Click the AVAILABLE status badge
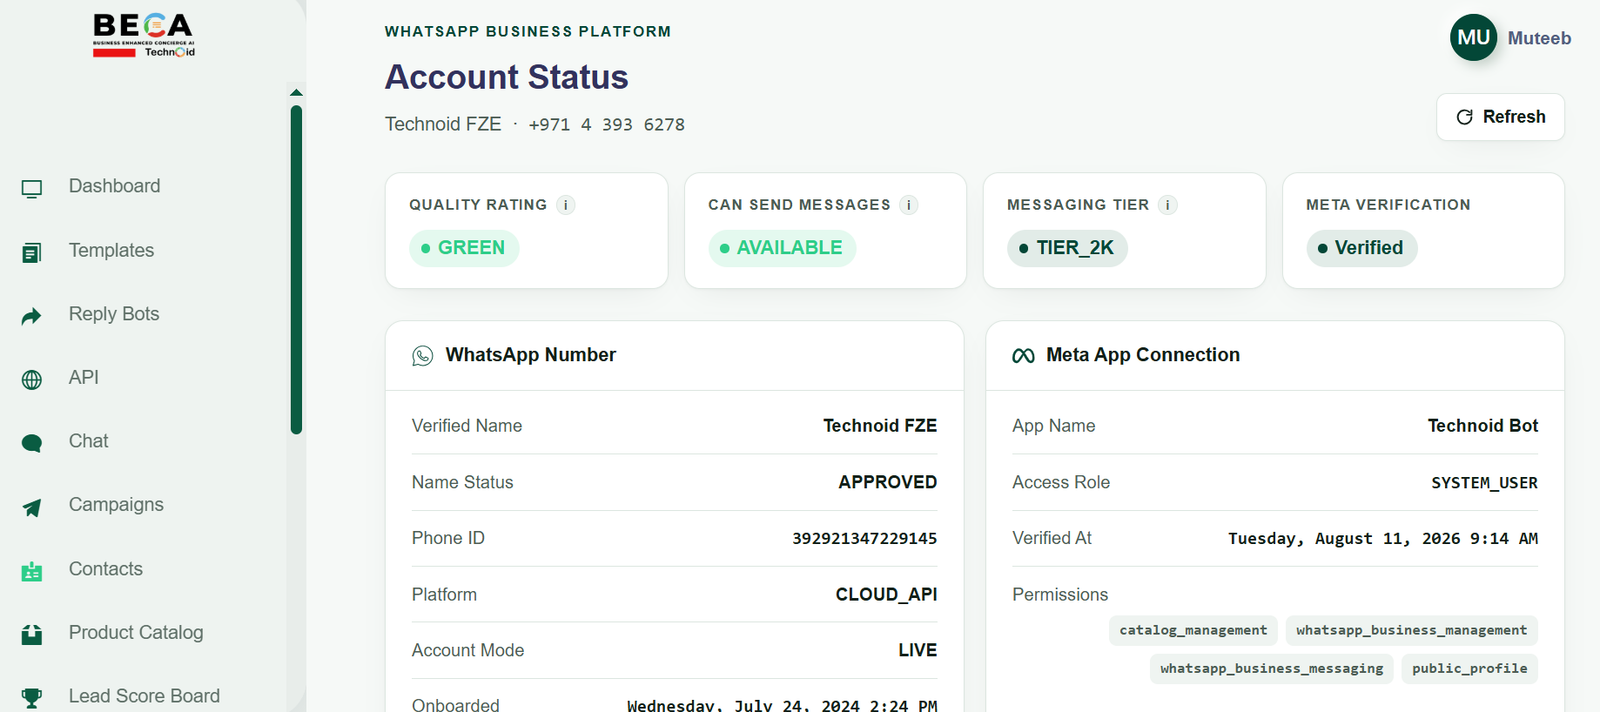This screenshot has height=712, width=1600. (782, 248)
